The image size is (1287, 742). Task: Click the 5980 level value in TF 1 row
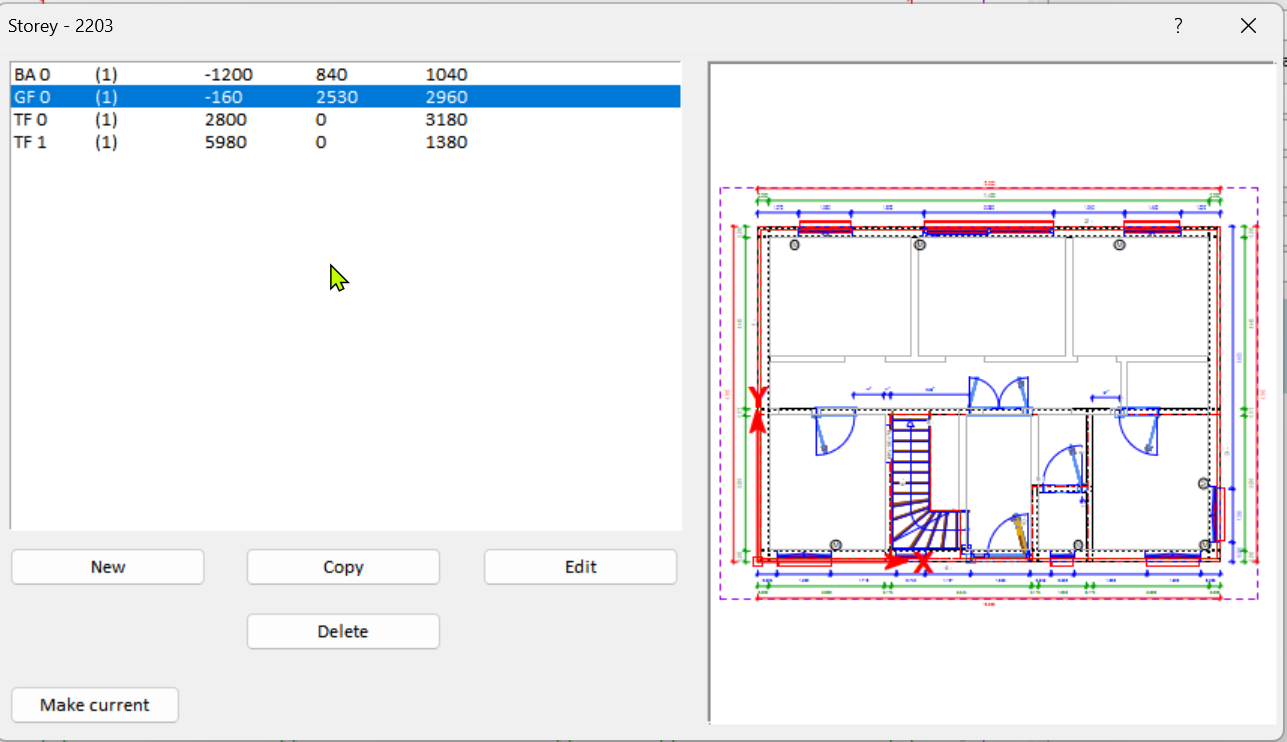click(224, 142)
